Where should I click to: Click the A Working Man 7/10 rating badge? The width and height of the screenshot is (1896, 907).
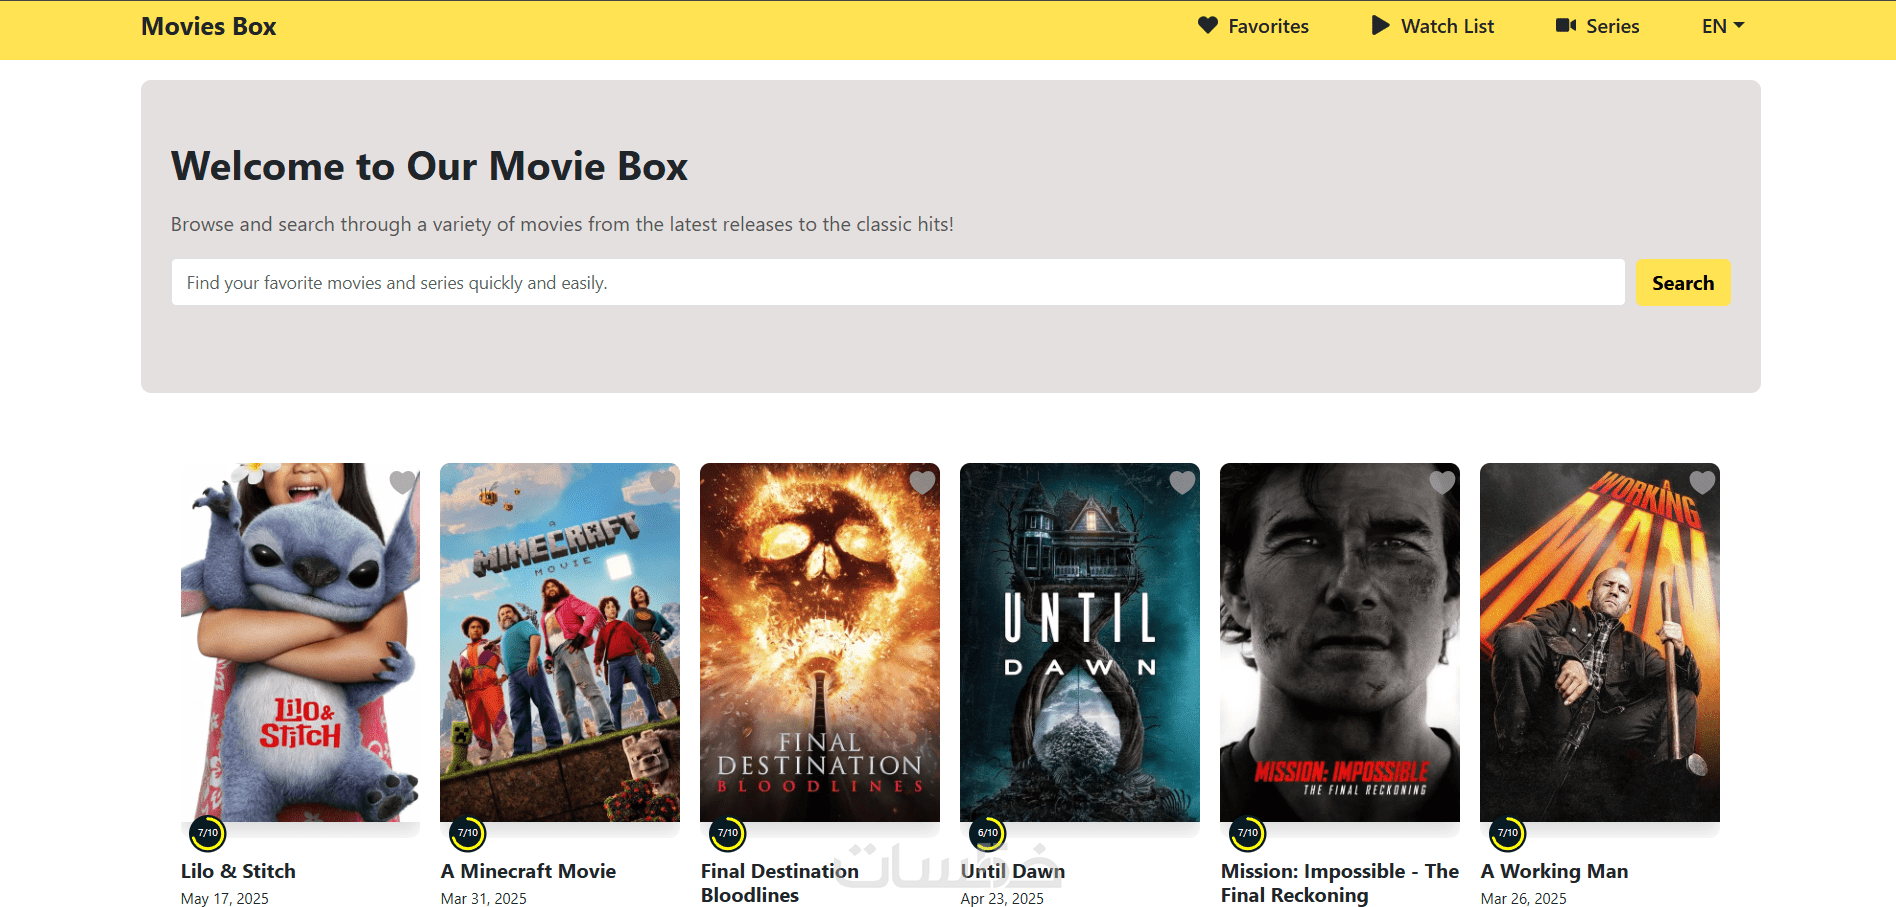point(1508,833)
